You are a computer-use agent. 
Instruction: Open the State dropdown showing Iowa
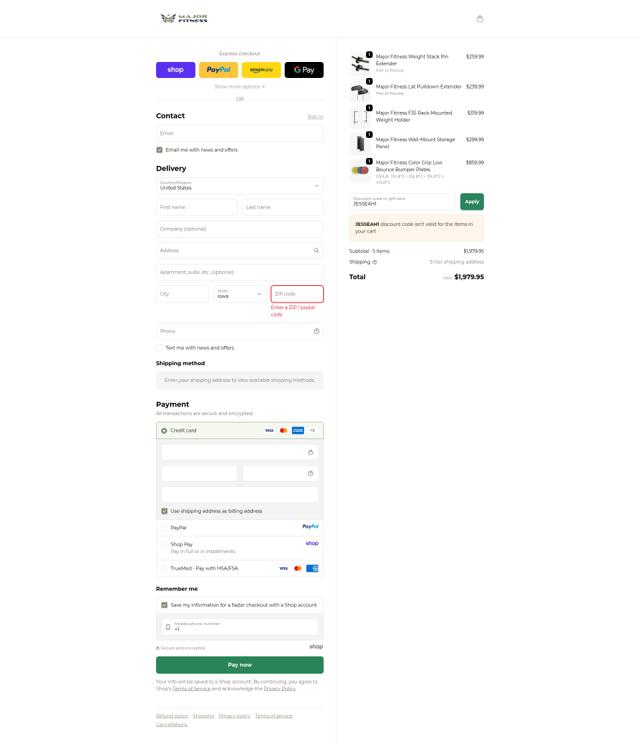point(240,294)
